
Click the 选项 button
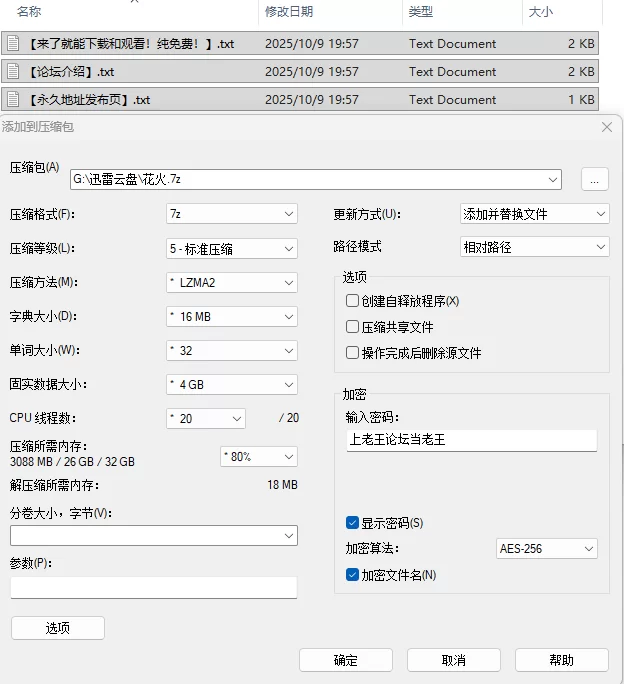tap(57, 628)
